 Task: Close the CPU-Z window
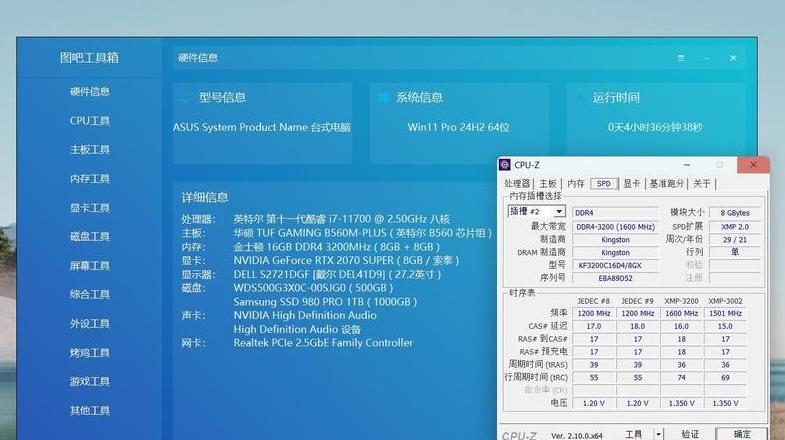[x=753, y=165]
